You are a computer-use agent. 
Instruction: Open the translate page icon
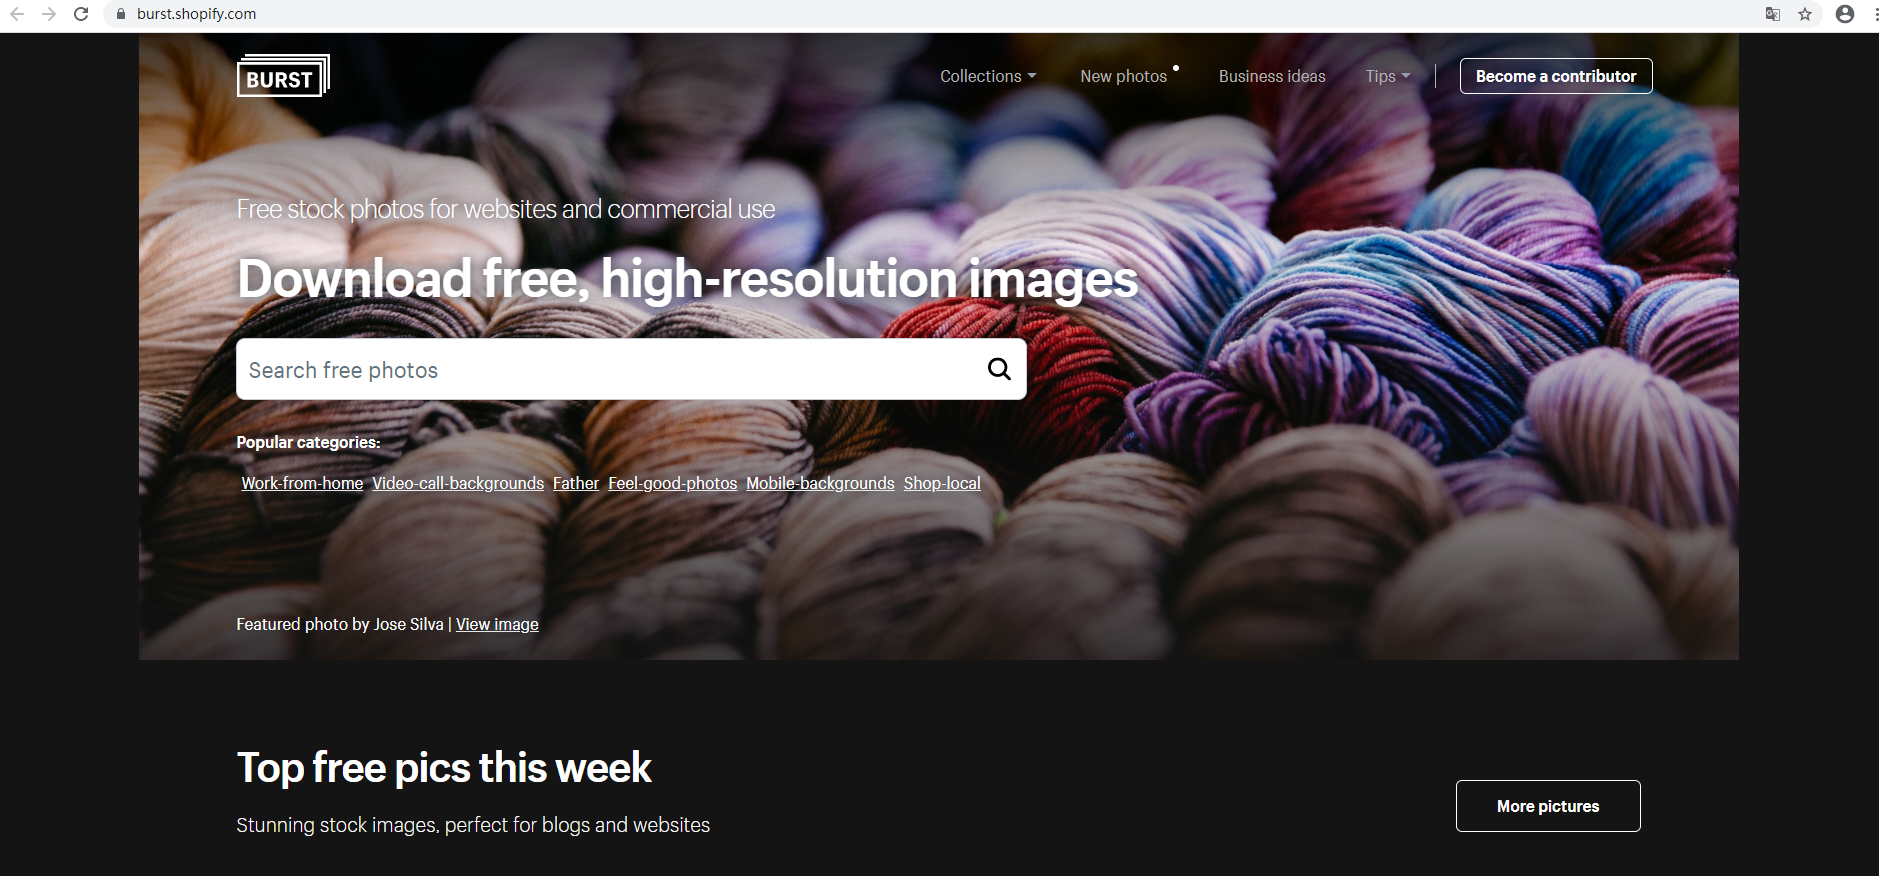click(x=1773, y=14)
